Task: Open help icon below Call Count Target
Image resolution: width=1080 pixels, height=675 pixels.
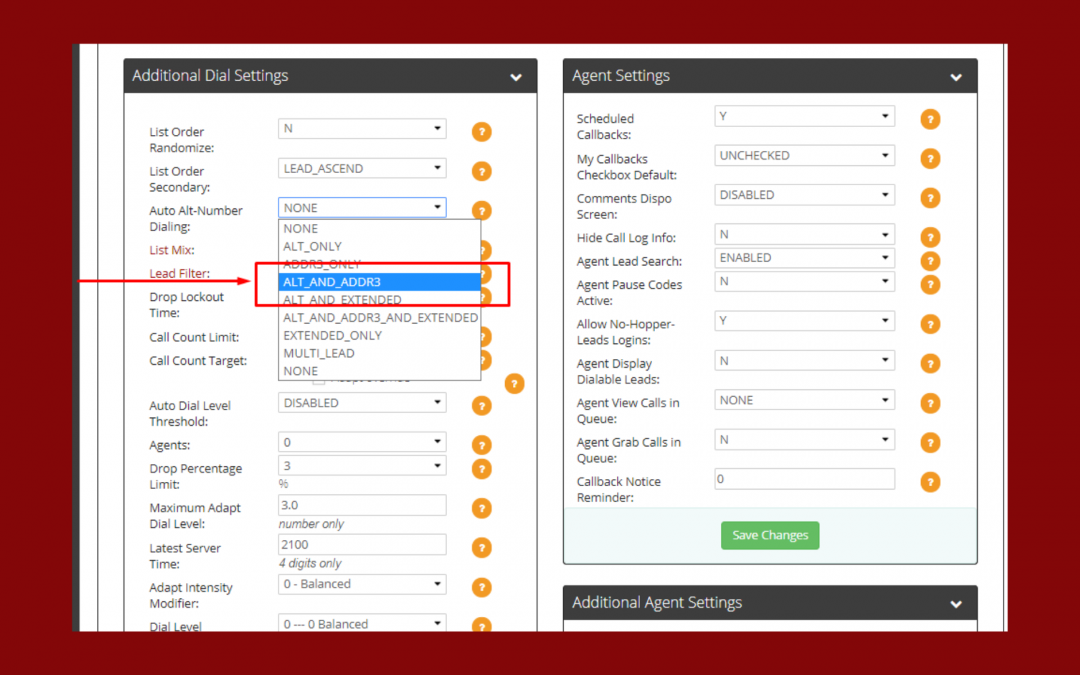Action: click(x=515, y=384)
